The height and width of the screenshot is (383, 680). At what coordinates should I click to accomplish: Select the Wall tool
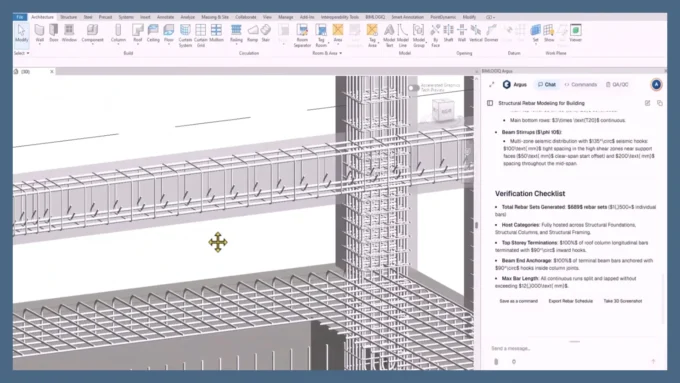39,33
